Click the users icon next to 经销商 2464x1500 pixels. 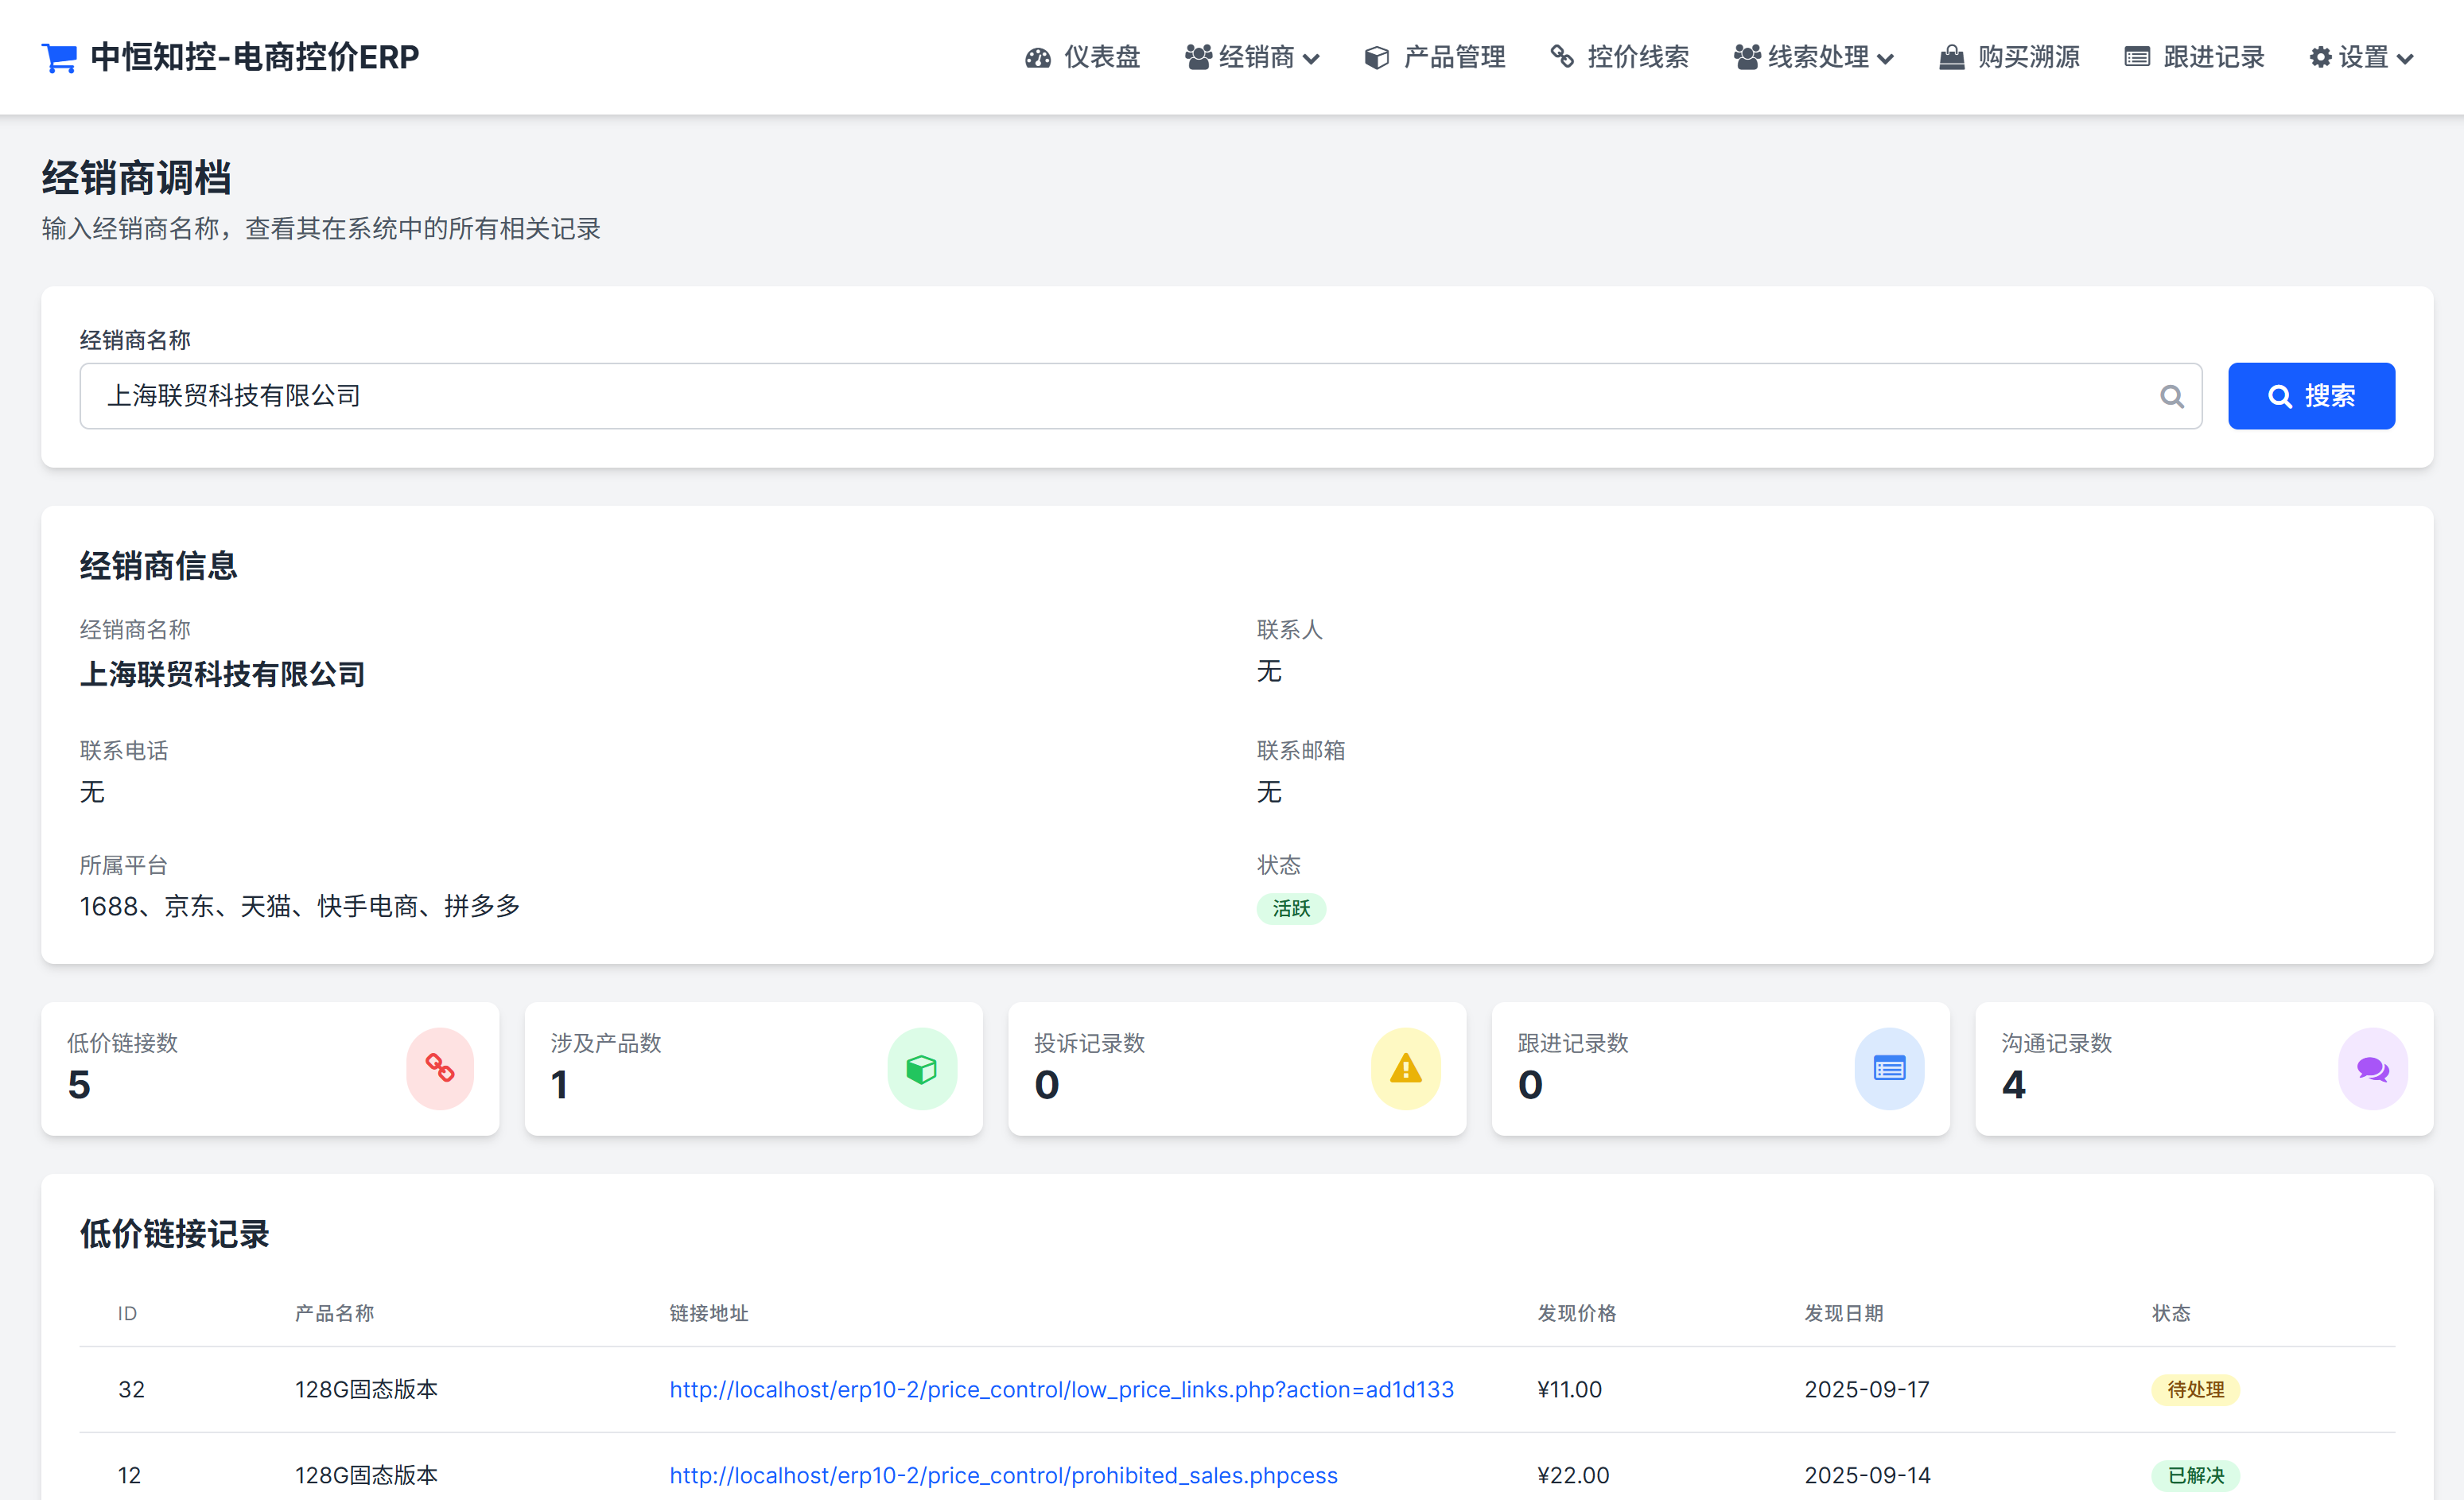[1198, 57]
